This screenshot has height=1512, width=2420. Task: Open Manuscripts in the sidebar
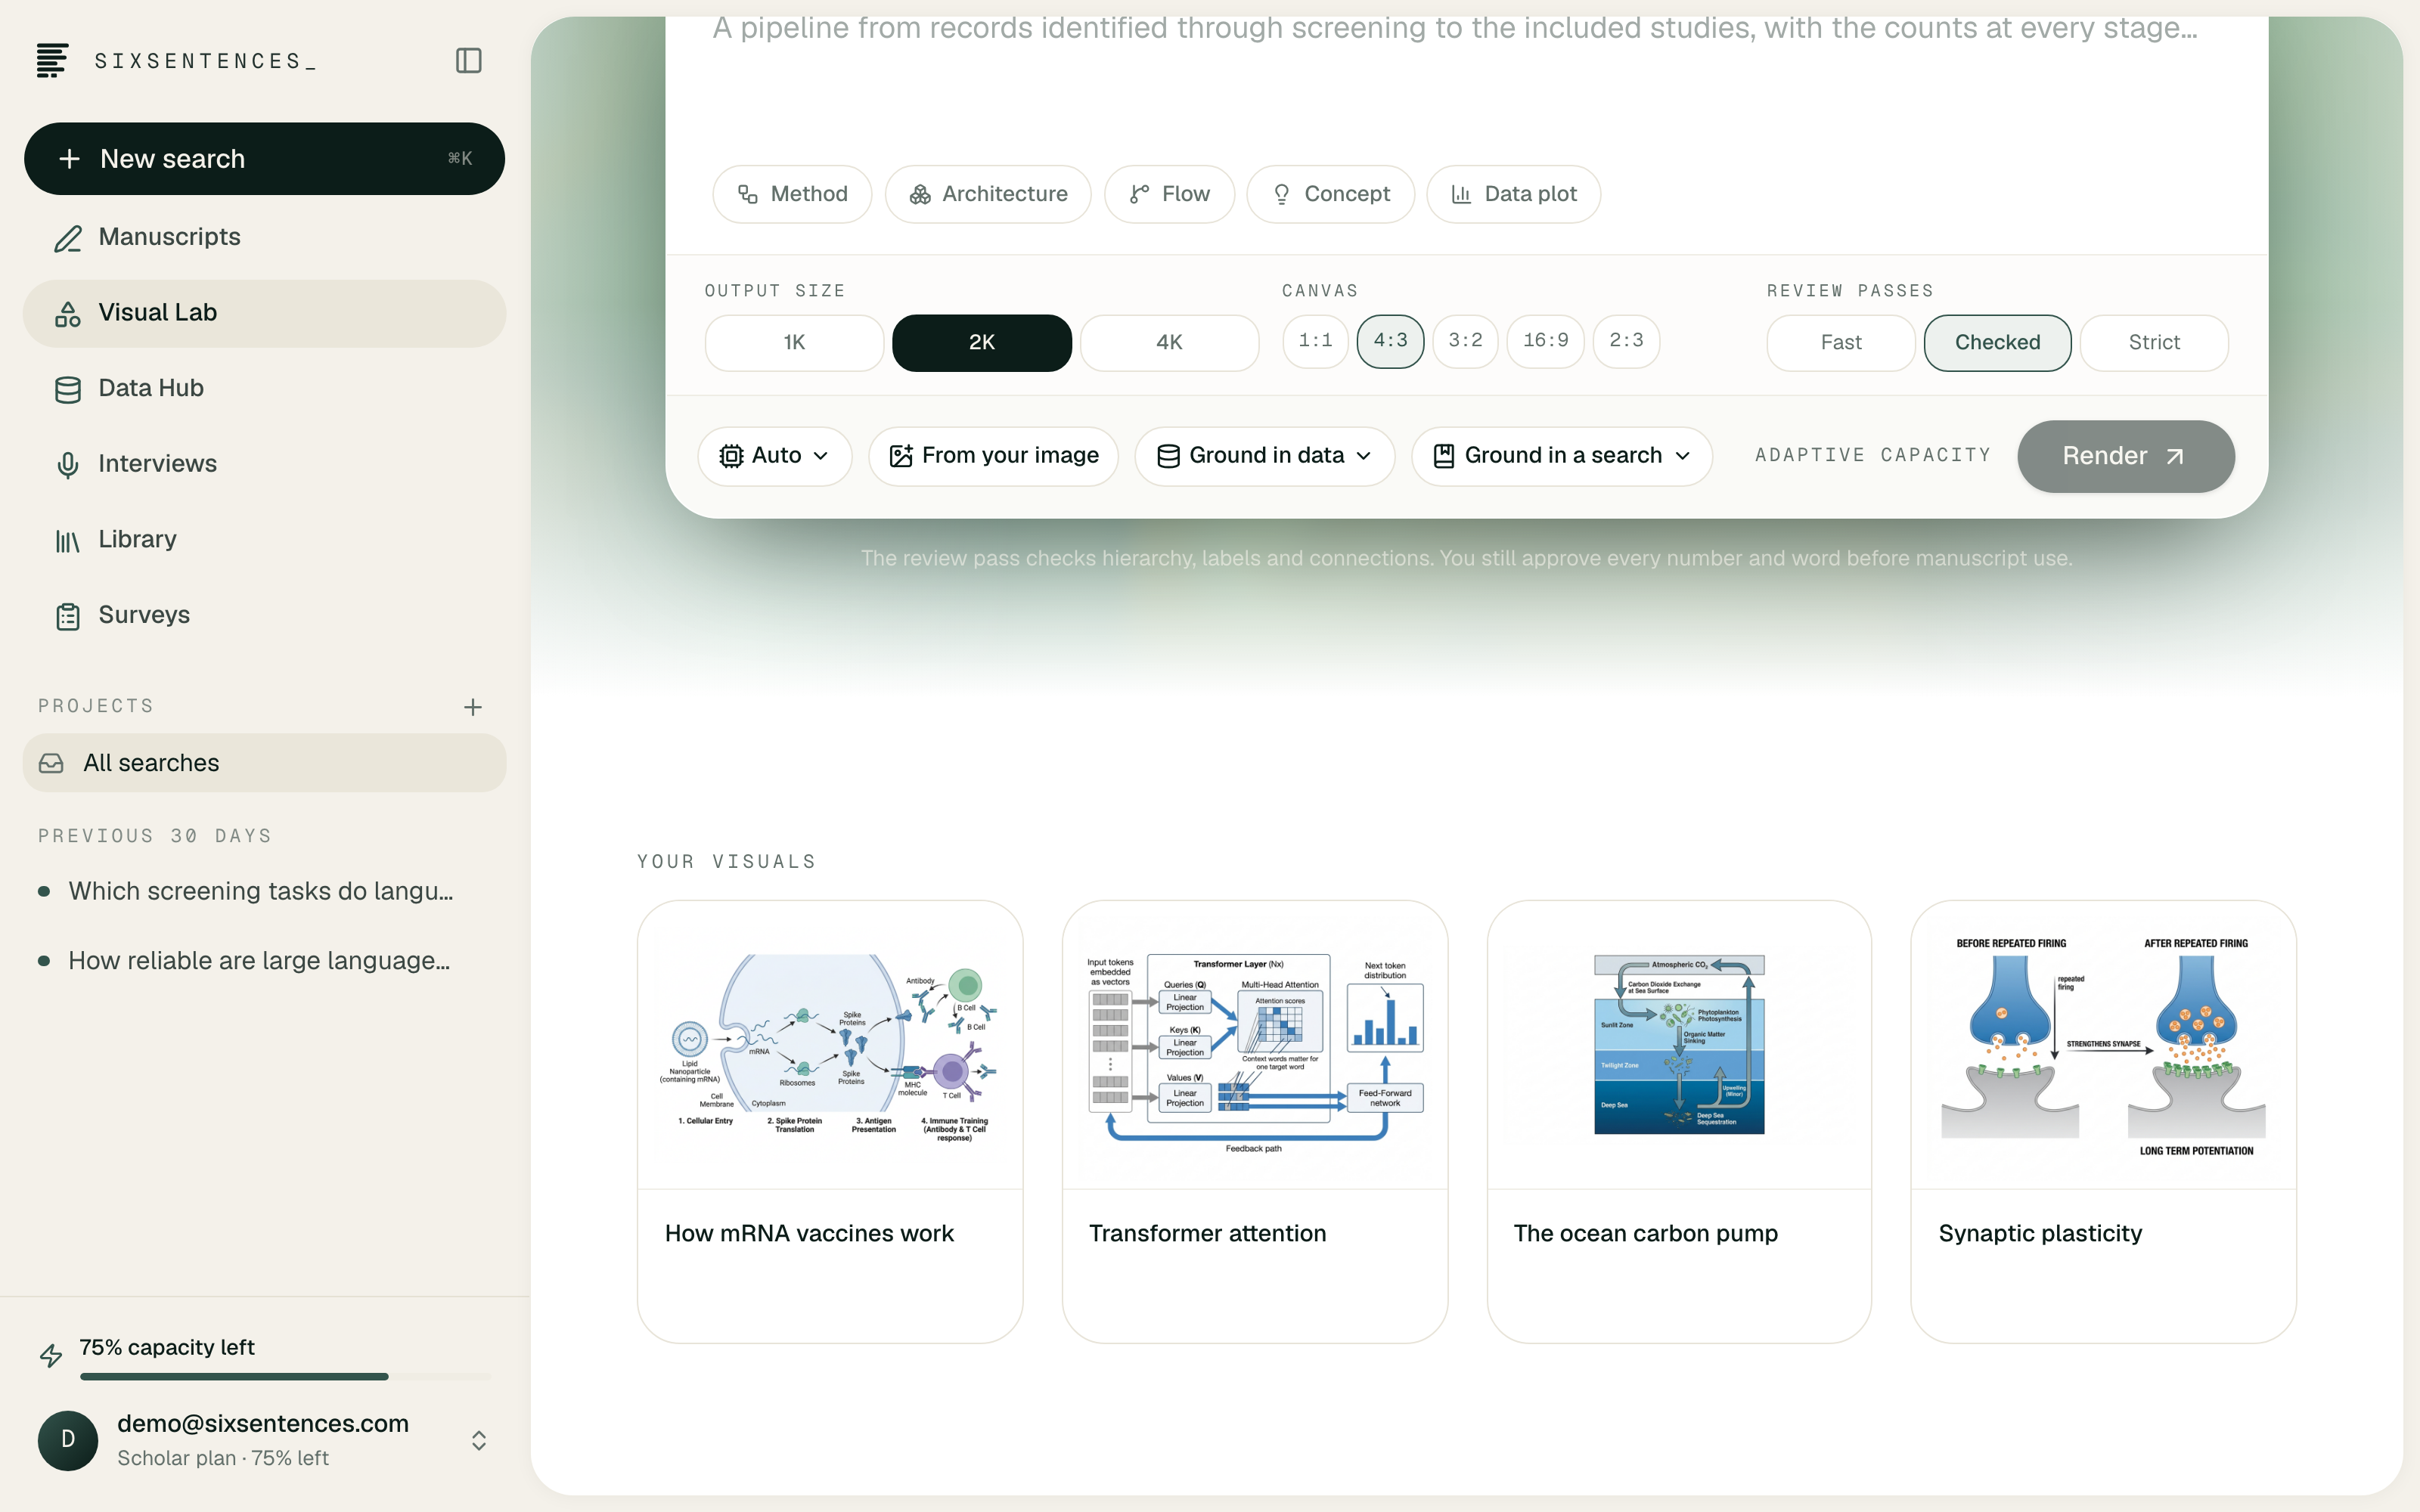click(264, 238)
